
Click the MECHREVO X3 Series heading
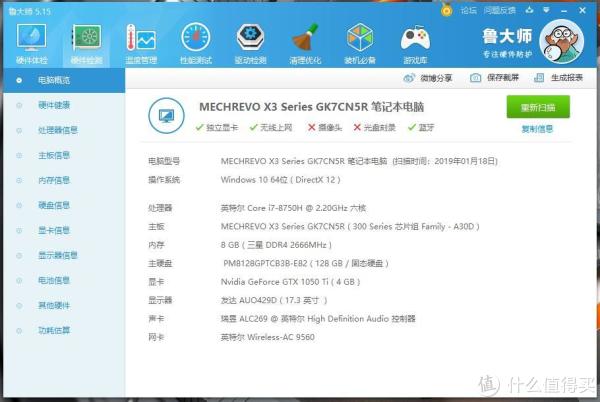(x=311, y=107)
